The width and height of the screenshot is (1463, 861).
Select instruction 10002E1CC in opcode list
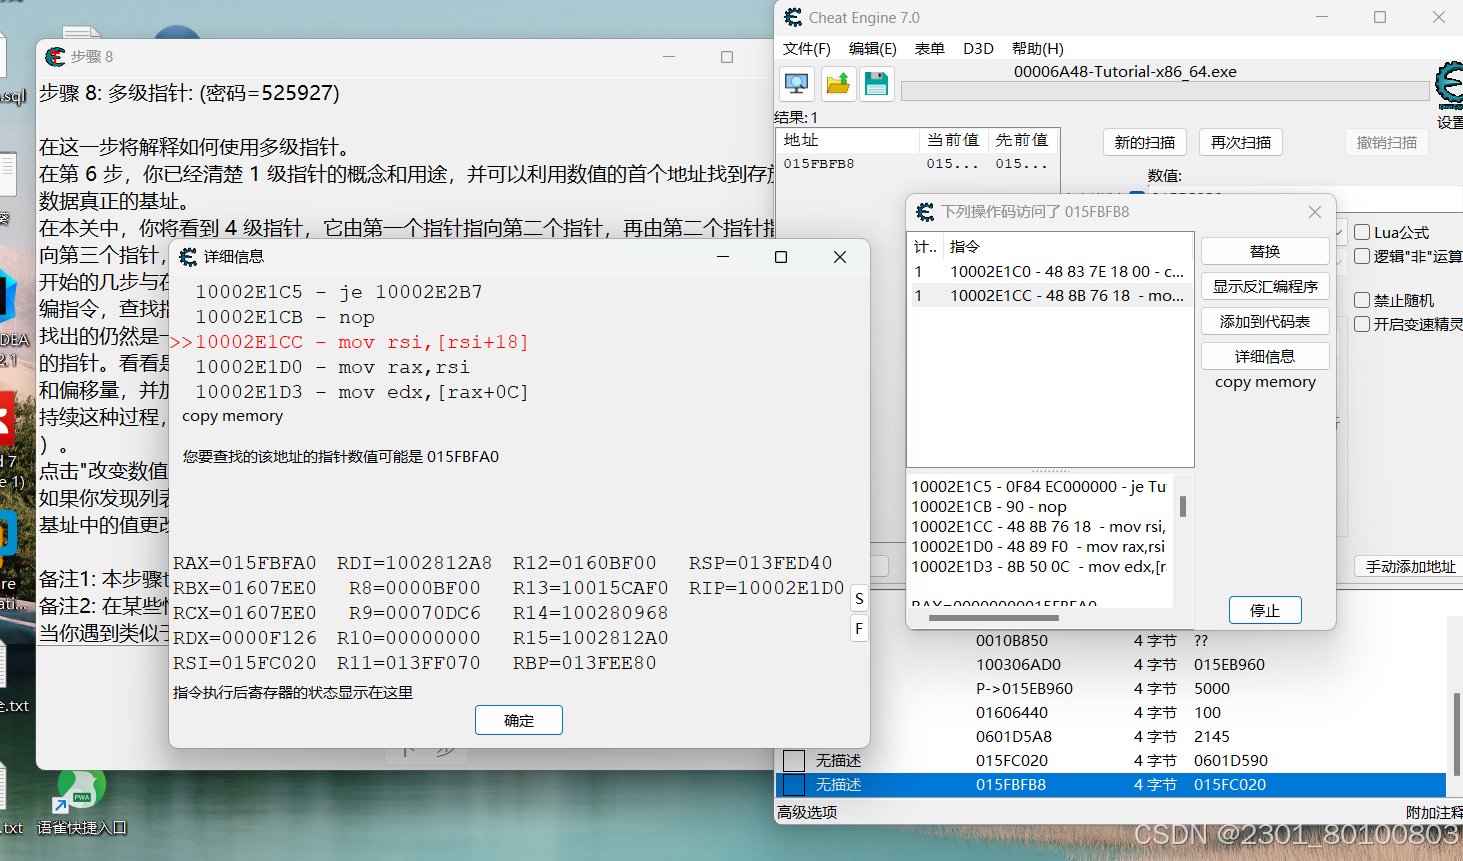1050,296
